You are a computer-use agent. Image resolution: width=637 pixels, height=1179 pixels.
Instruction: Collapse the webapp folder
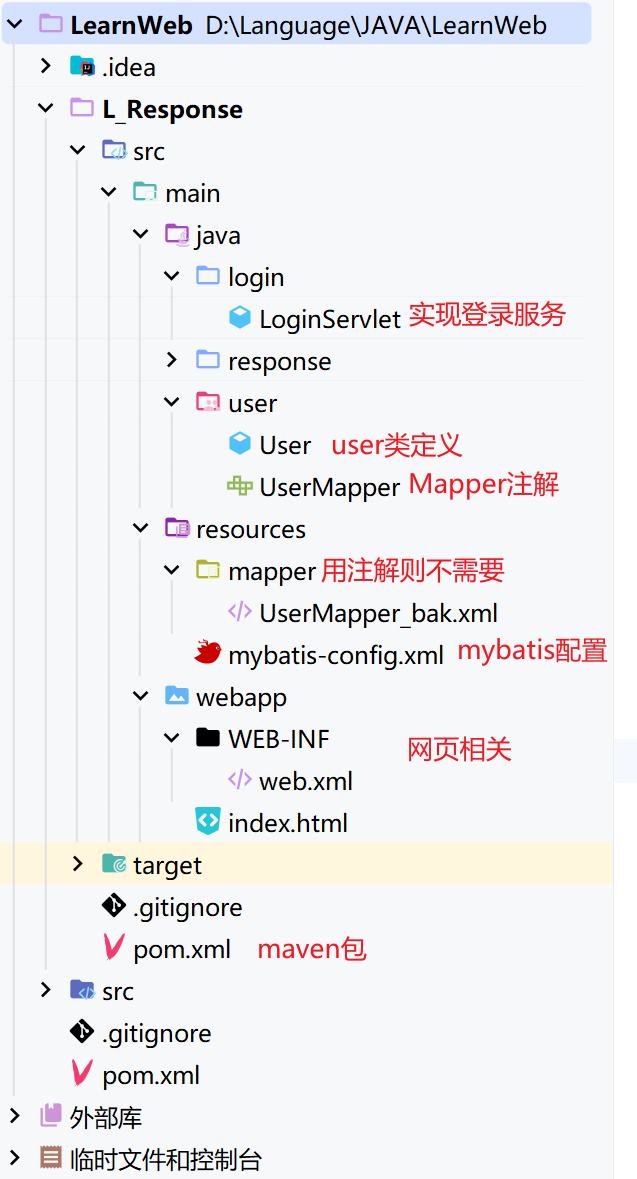tap(141, 696)
